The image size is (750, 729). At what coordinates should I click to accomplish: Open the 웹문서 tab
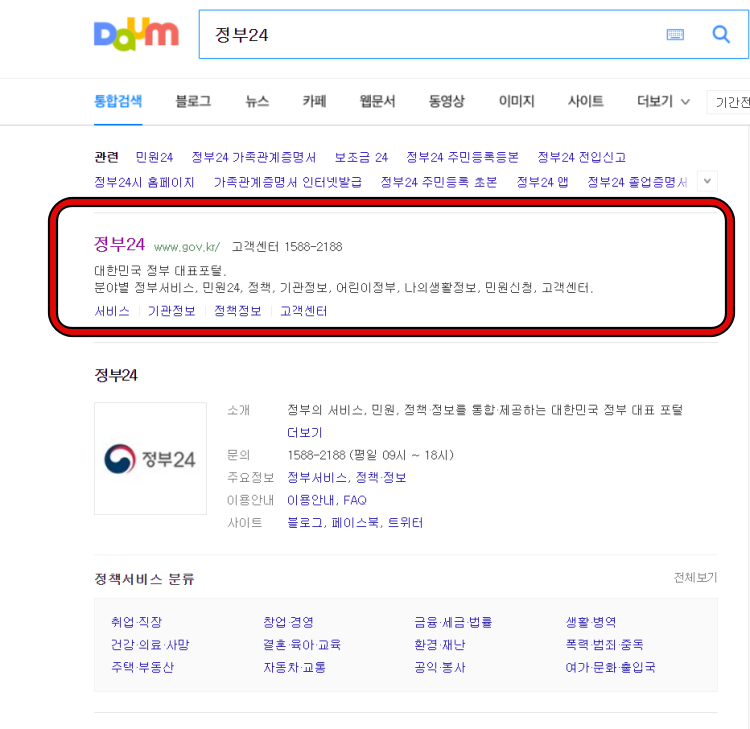pyautogui.click(x=377, y=101)
